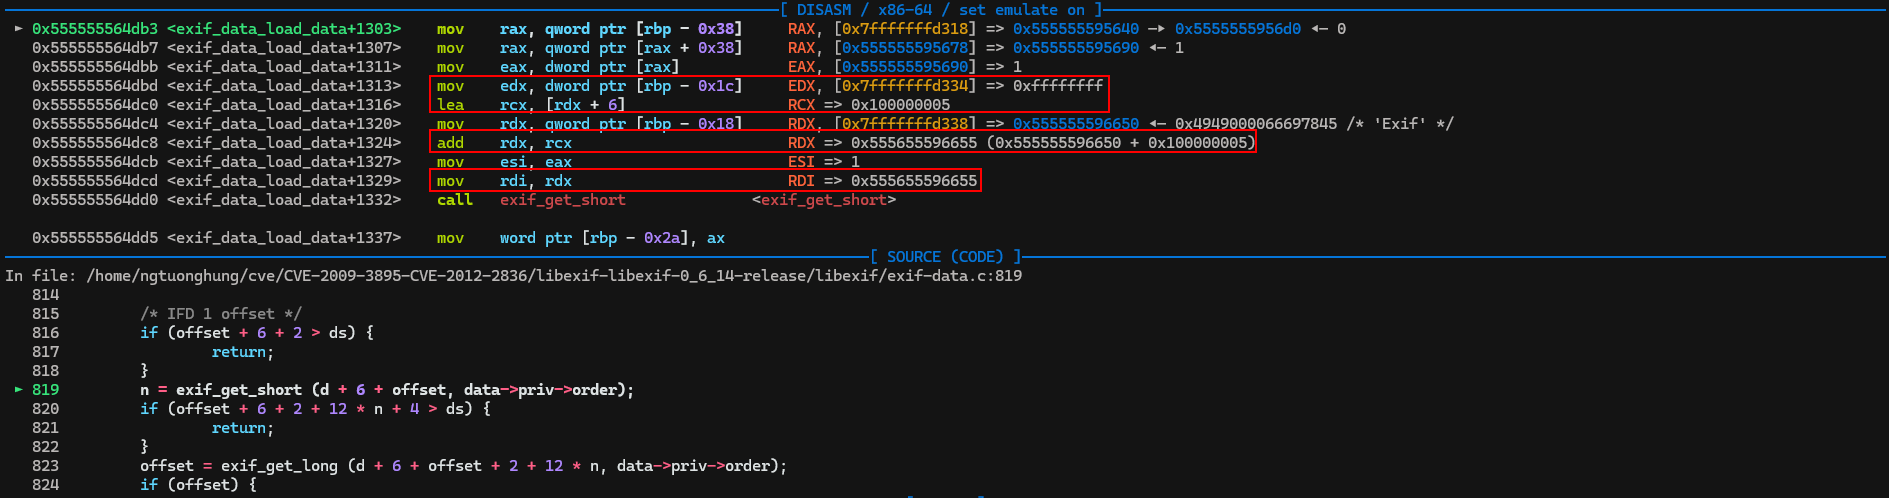Click the <exif_get_short> call target label
The height and width of the screenshot is (498, 1889).
823,200
